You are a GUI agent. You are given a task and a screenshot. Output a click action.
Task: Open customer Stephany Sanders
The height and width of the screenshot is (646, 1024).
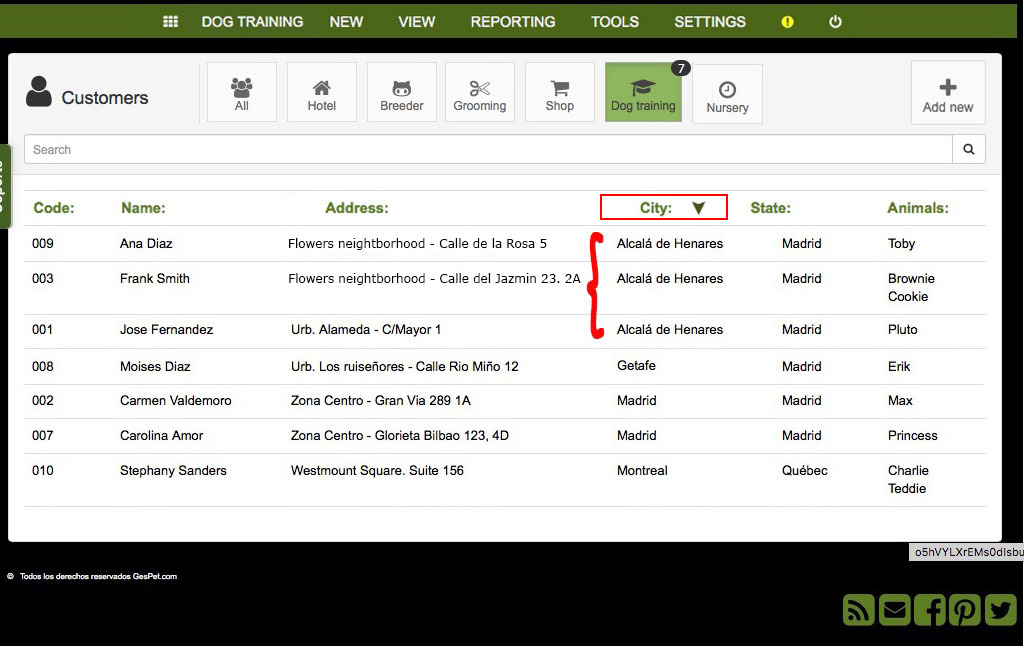click(x=173, y=470)
